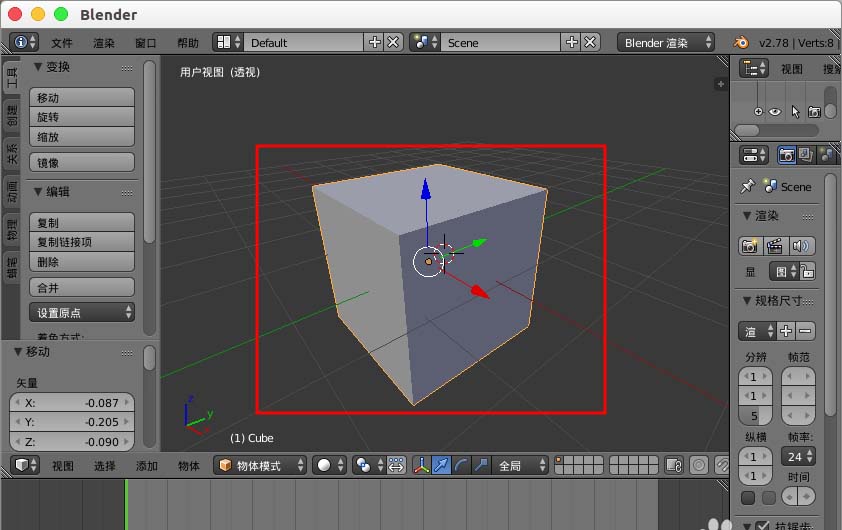The image size is (842, 530).
Task: Click the scene browse icon
Action: pos(426,42)
